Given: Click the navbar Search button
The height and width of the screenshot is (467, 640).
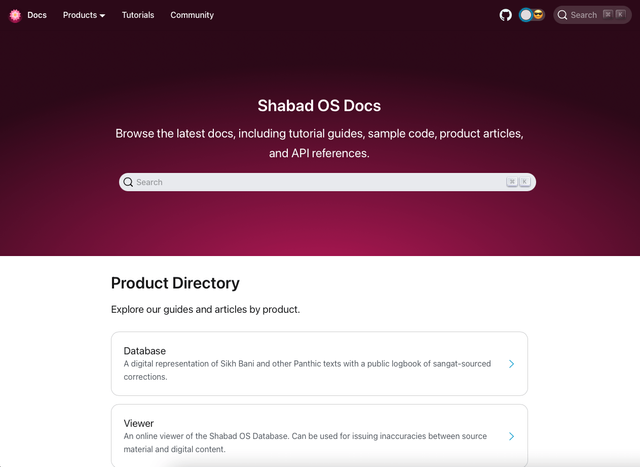Looking at the screenshot, I should pyautogui.click(x=592, y=15).
